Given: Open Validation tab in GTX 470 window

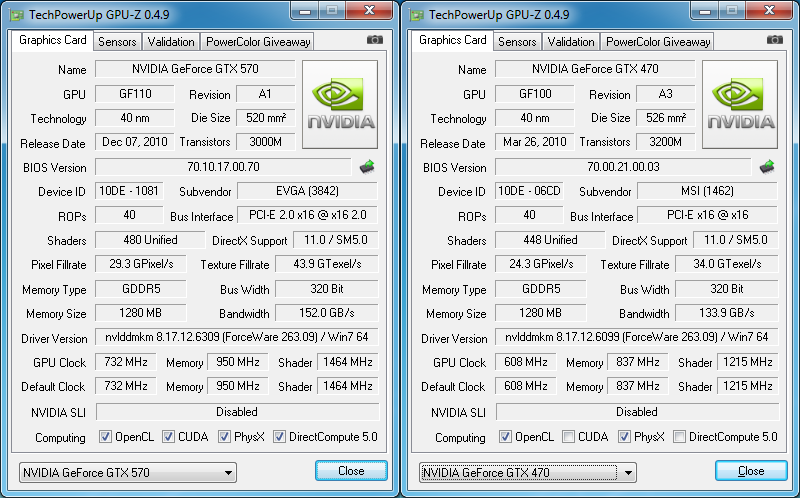Looking at the screenshot, I should [571, 42].
